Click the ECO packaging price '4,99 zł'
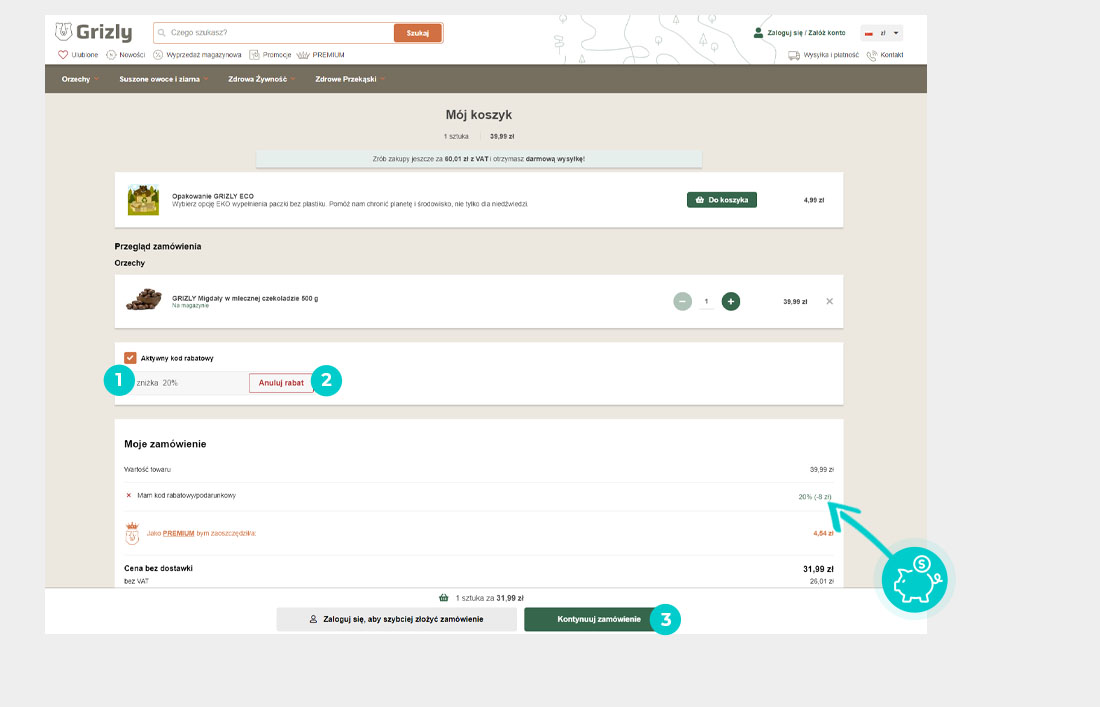Image resolution: width=1100 pixels, height=707 pixels. [x=814, y=201]
